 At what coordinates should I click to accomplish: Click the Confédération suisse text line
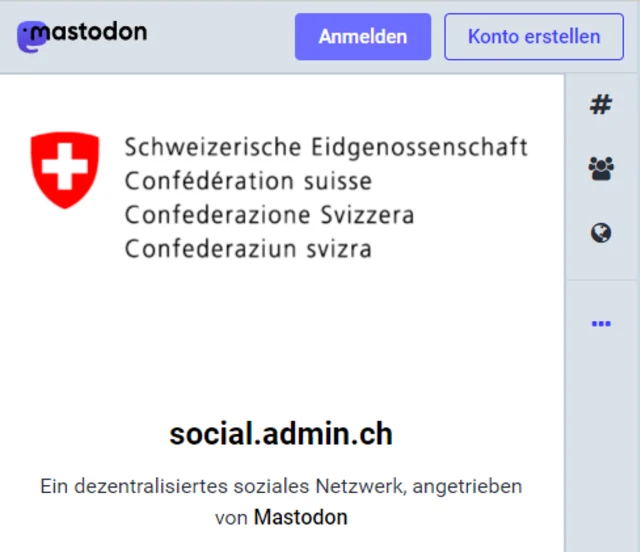pyautogui.click(x=248, y=182)
